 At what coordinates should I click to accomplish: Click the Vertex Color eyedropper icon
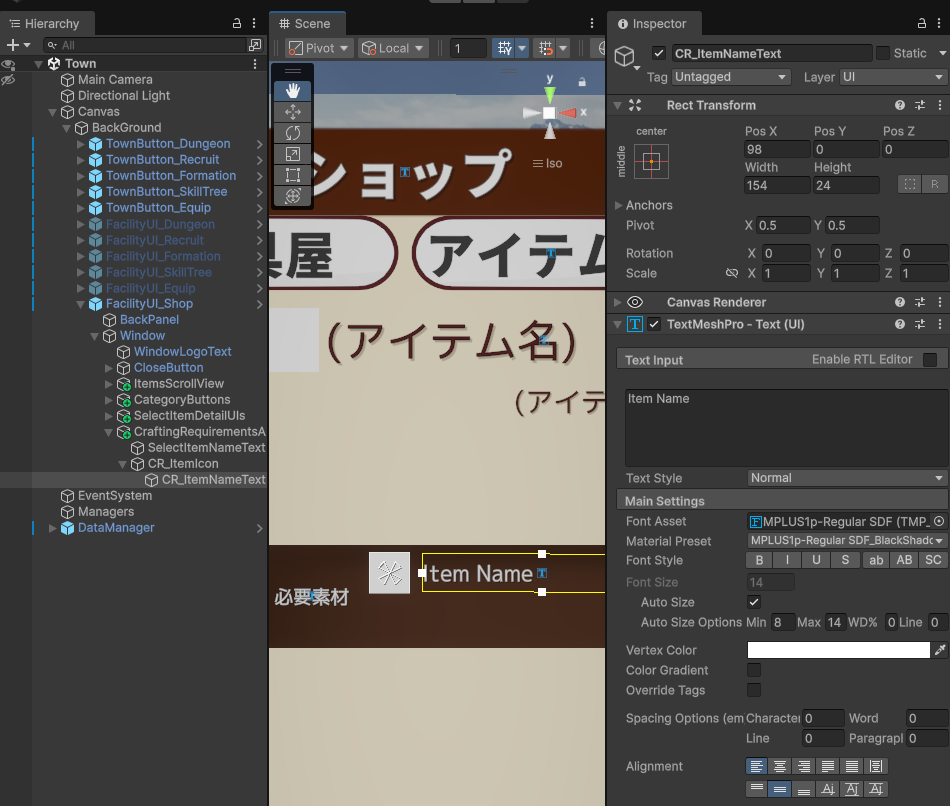point(940,650)
